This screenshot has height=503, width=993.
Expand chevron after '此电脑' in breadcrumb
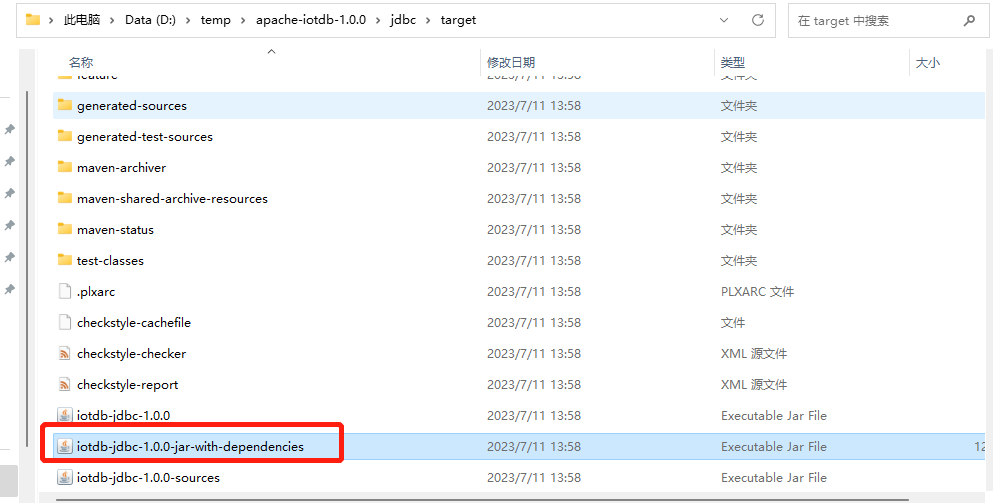coord(112,20)
